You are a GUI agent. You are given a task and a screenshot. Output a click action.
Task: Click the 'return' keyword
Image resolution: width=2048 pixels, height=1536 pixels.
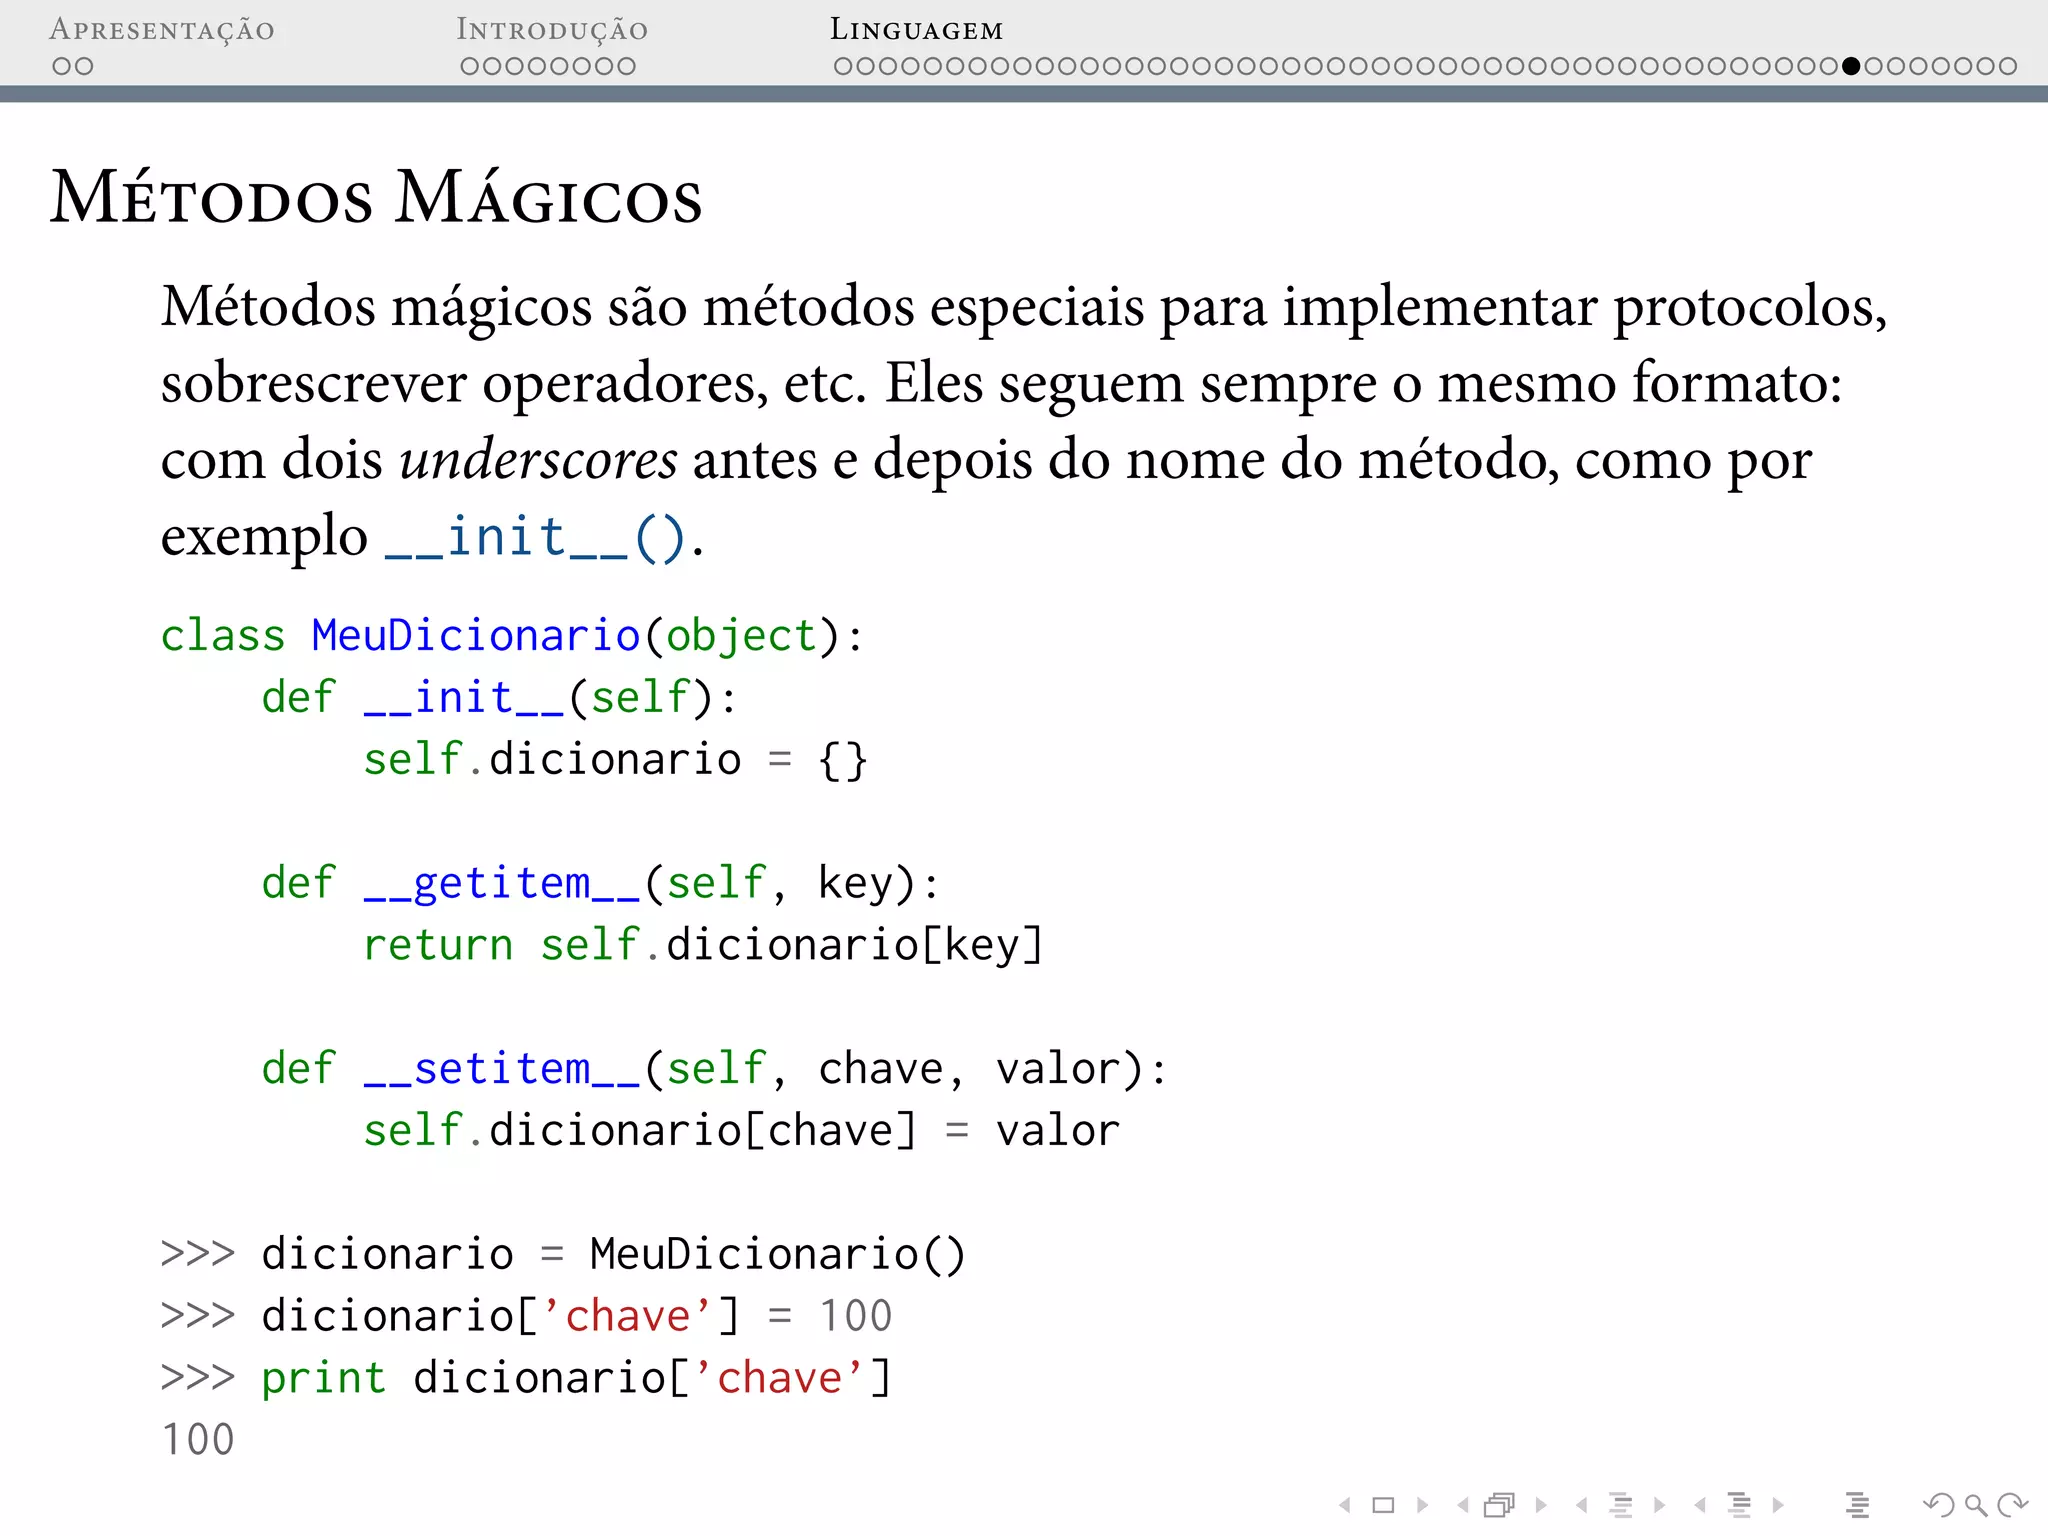pyautogui.click(x=438, y=945)
